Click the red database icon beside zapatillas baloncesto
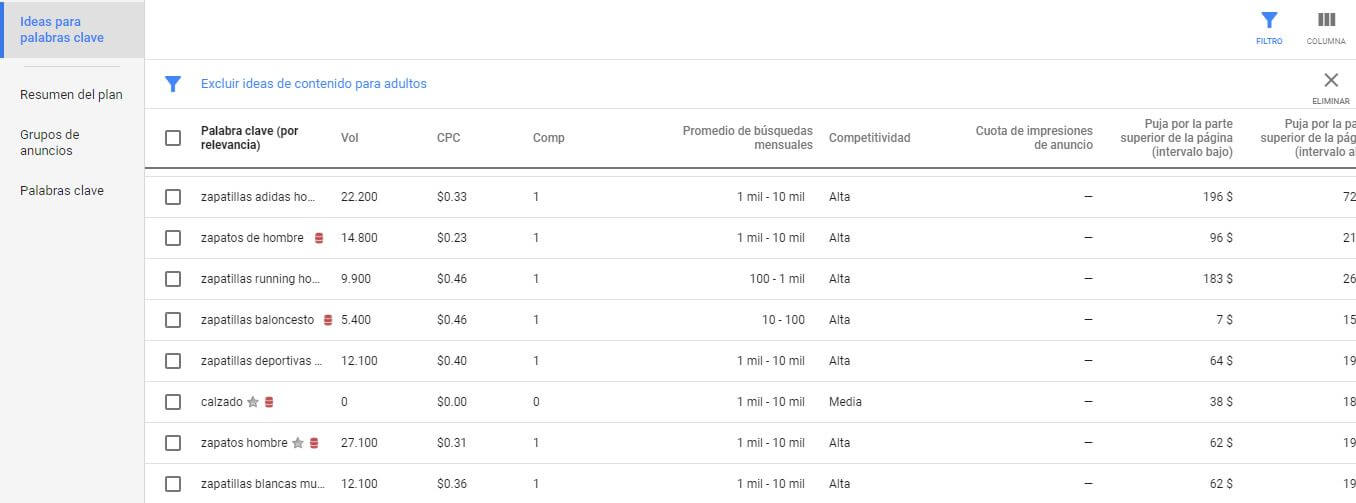This screenshot has height=503, width=1356. coord(327,320)
